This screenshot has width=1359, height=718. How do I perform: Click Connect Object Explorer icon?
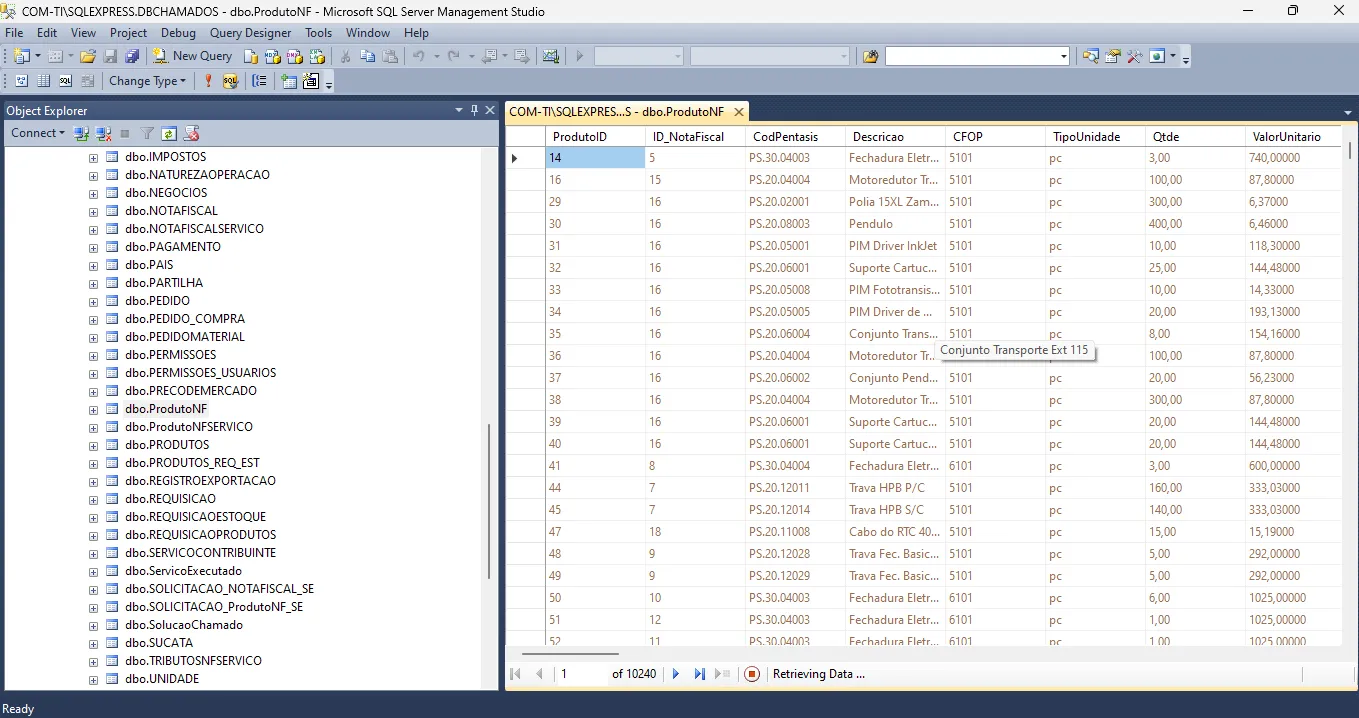pyautogui.click(x=82, y=133)
